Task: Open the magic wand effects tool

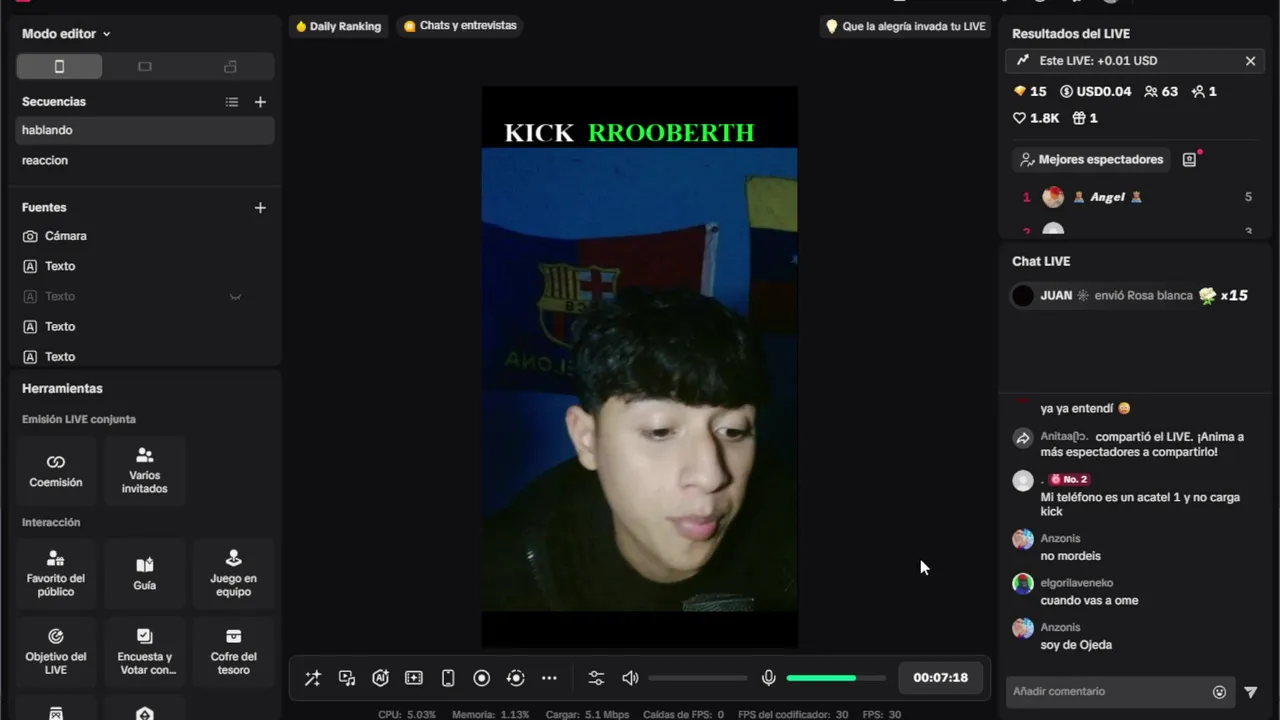Action: click(x=313, y=678)
